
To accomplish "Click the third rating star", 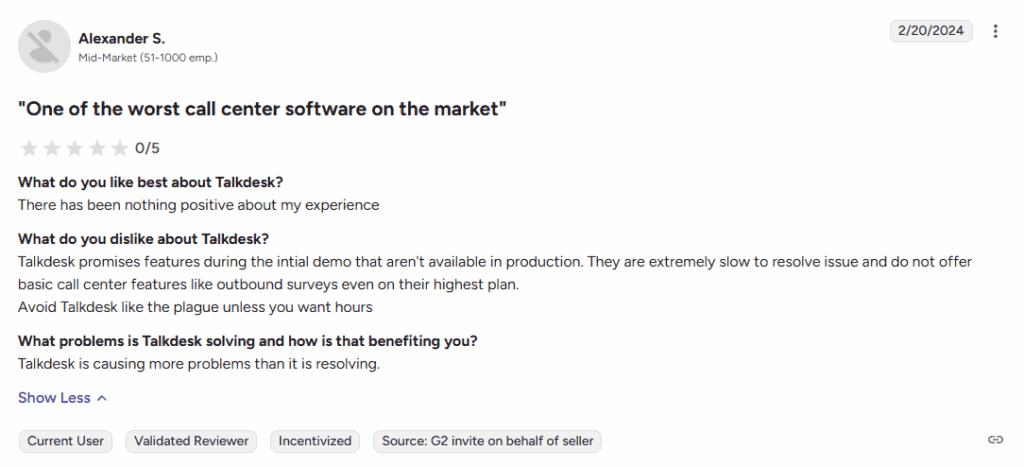I will (75, 149).
